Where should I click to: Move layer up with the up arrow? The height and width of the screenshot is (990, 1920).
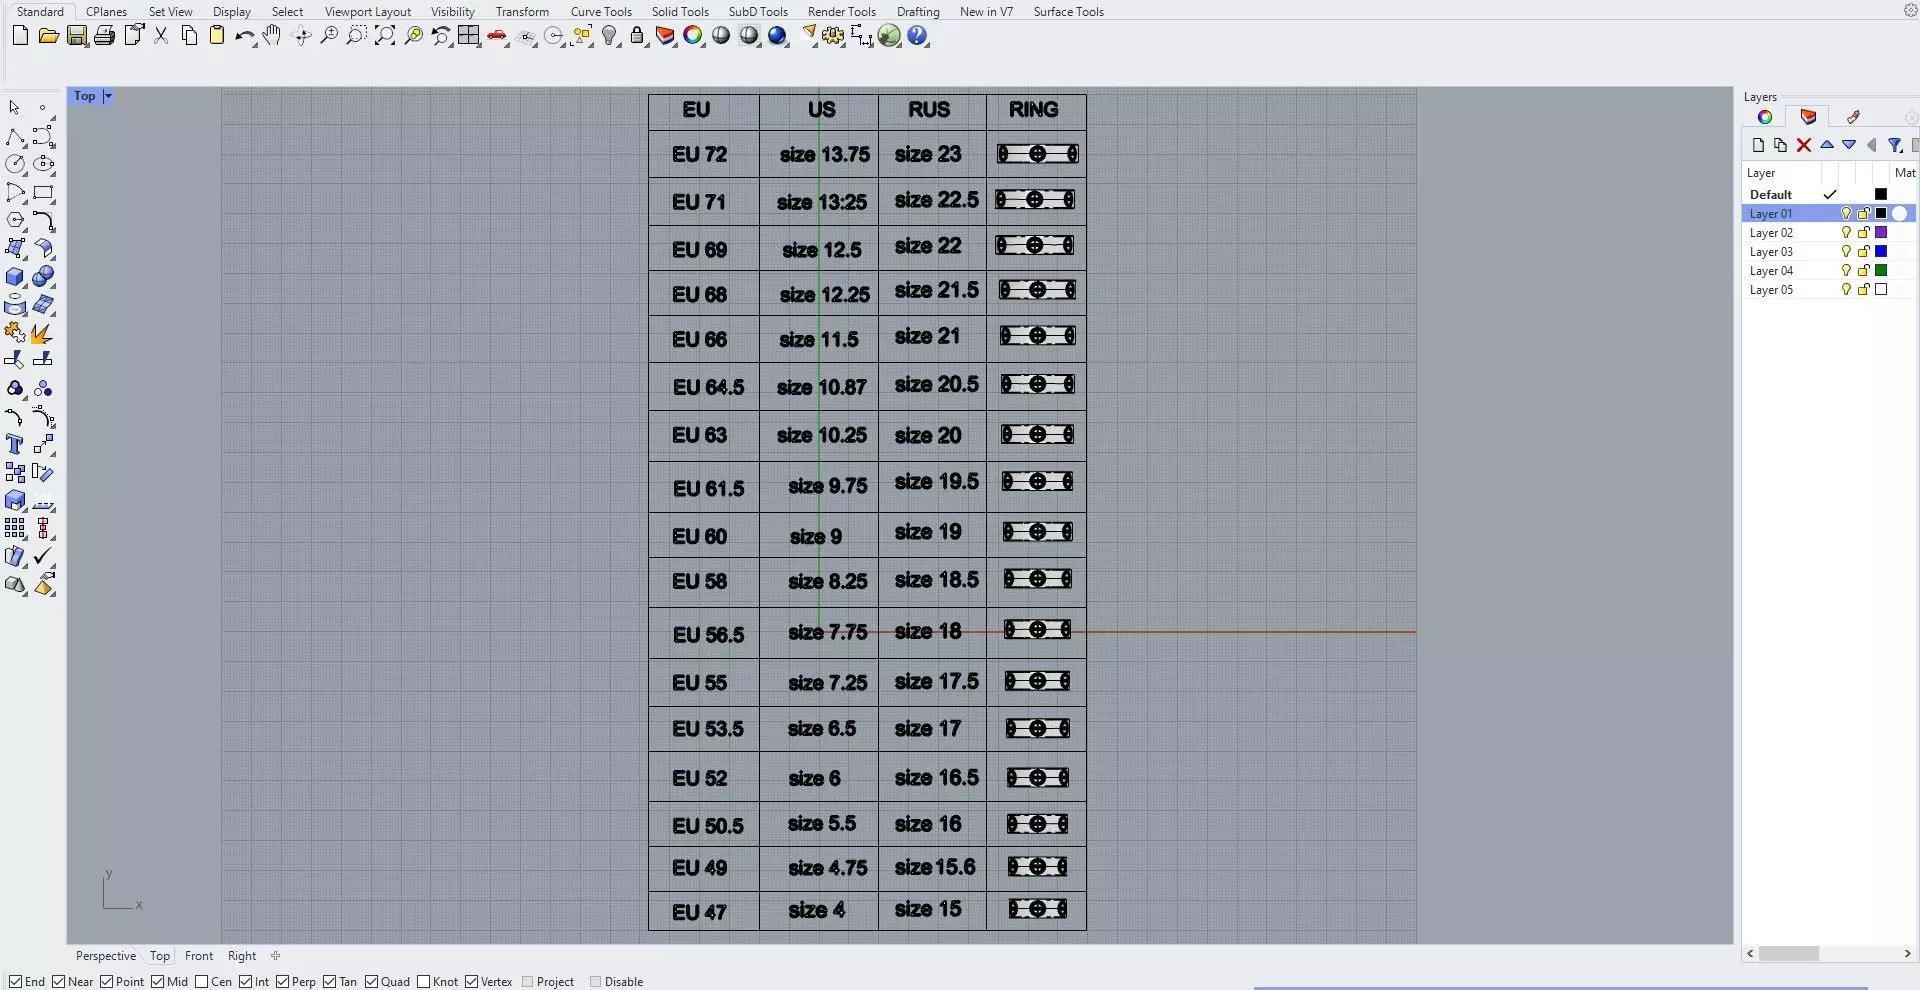(1827, 145)
